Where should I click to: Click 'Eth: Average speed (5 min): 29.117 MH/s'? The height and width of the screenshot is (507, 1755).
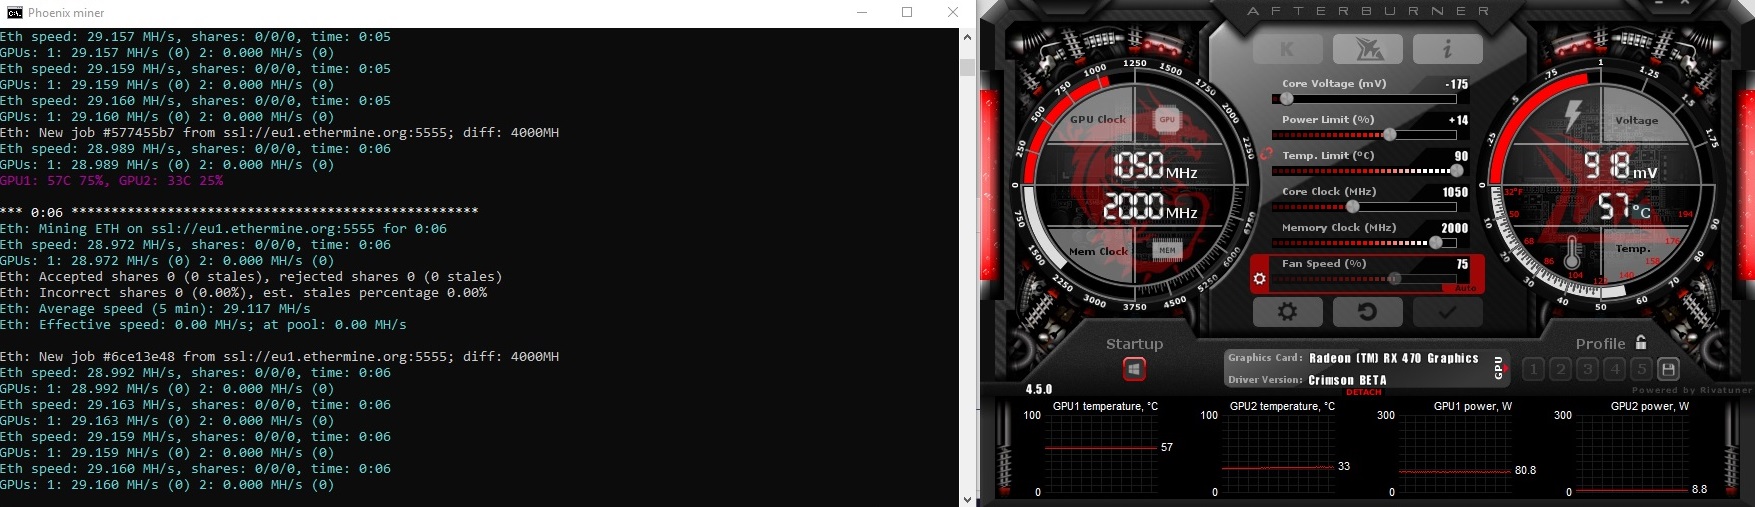click(x=155, y=309)
